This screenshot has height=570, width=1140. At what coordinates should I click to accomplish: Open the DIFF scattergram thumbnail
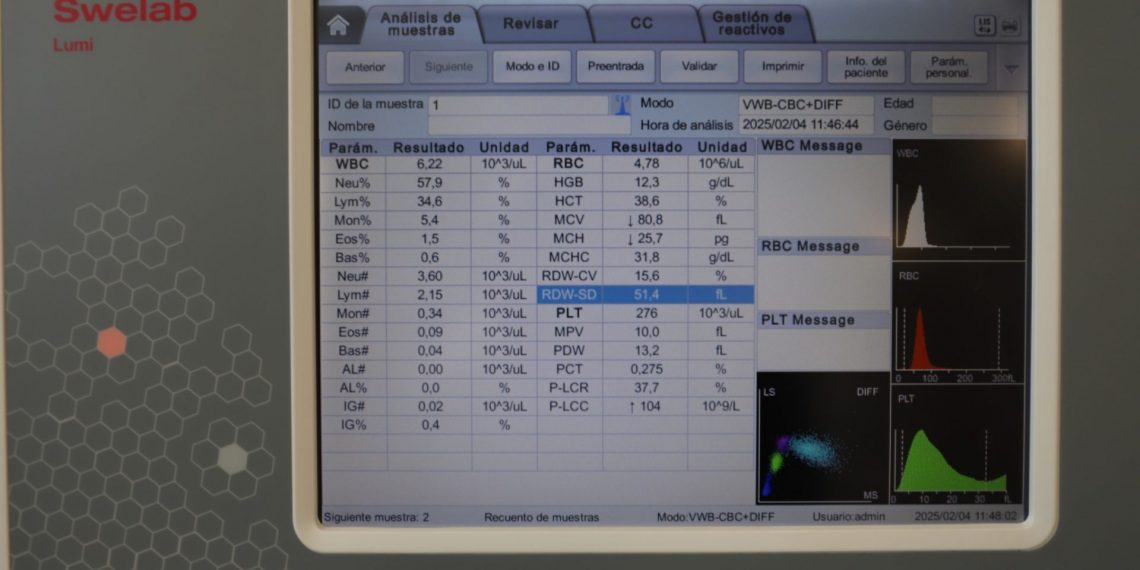pyautogui.click(x=822, y=437)
